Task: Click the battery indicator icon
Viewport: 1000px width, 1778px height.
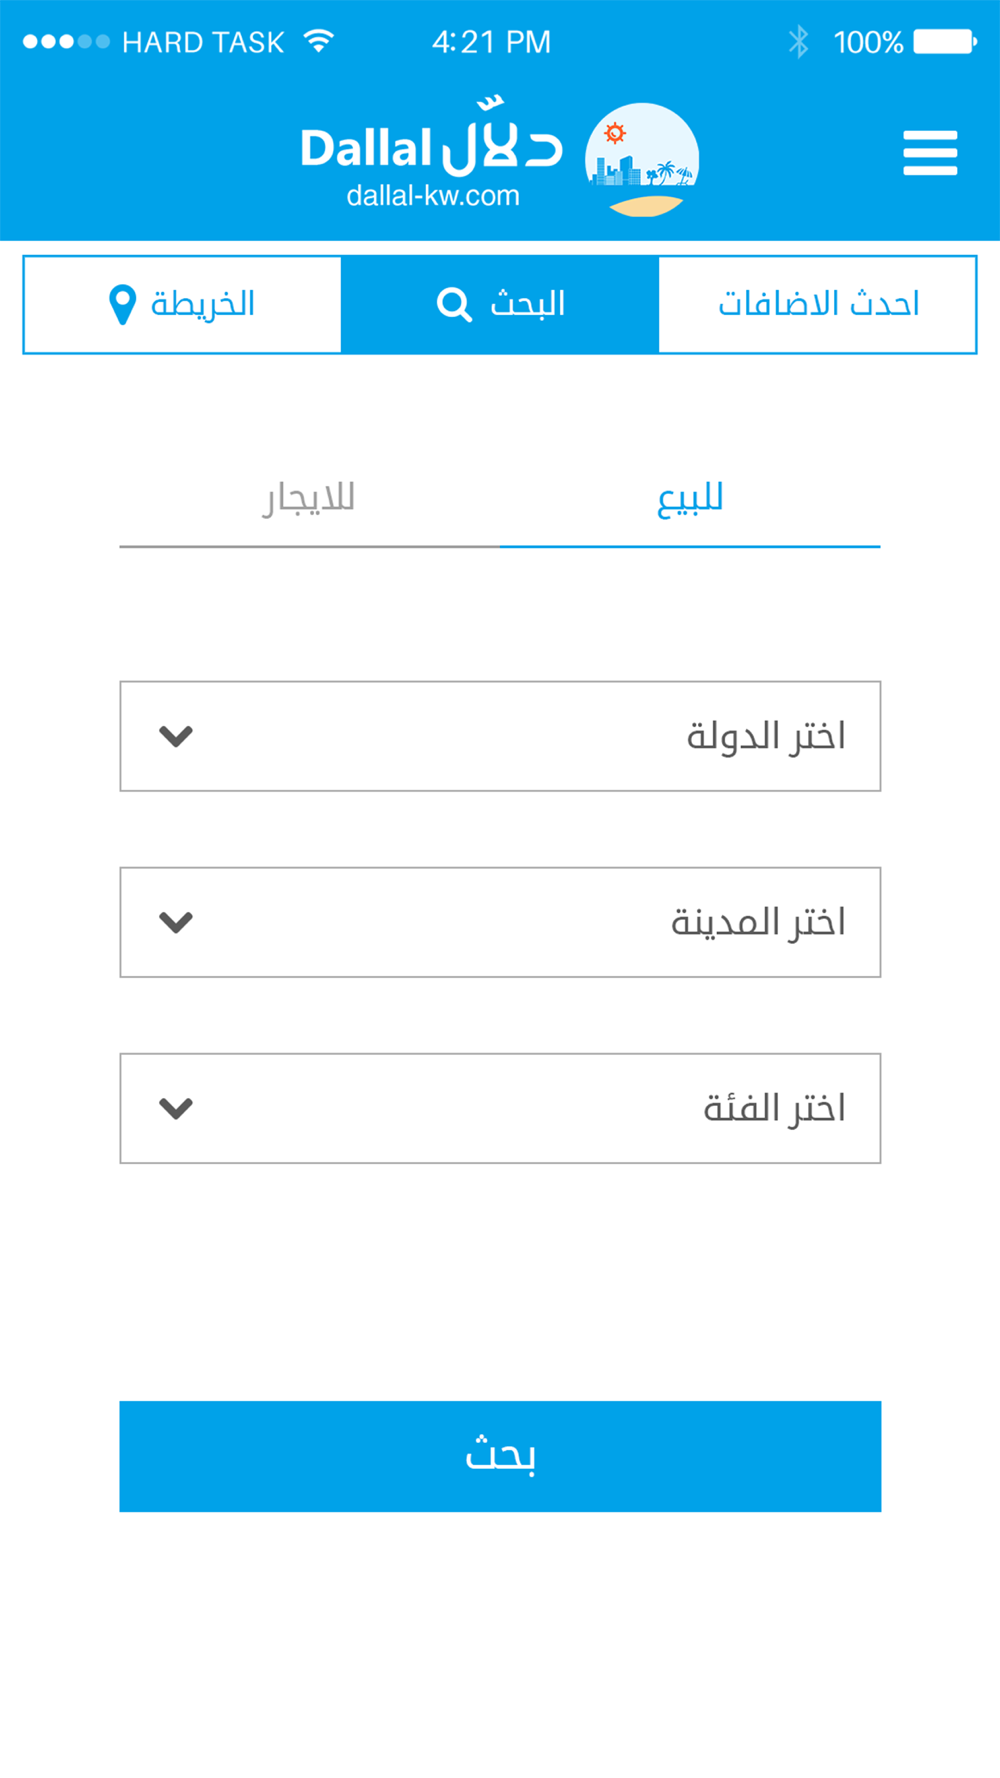Action: click(945, 42)
